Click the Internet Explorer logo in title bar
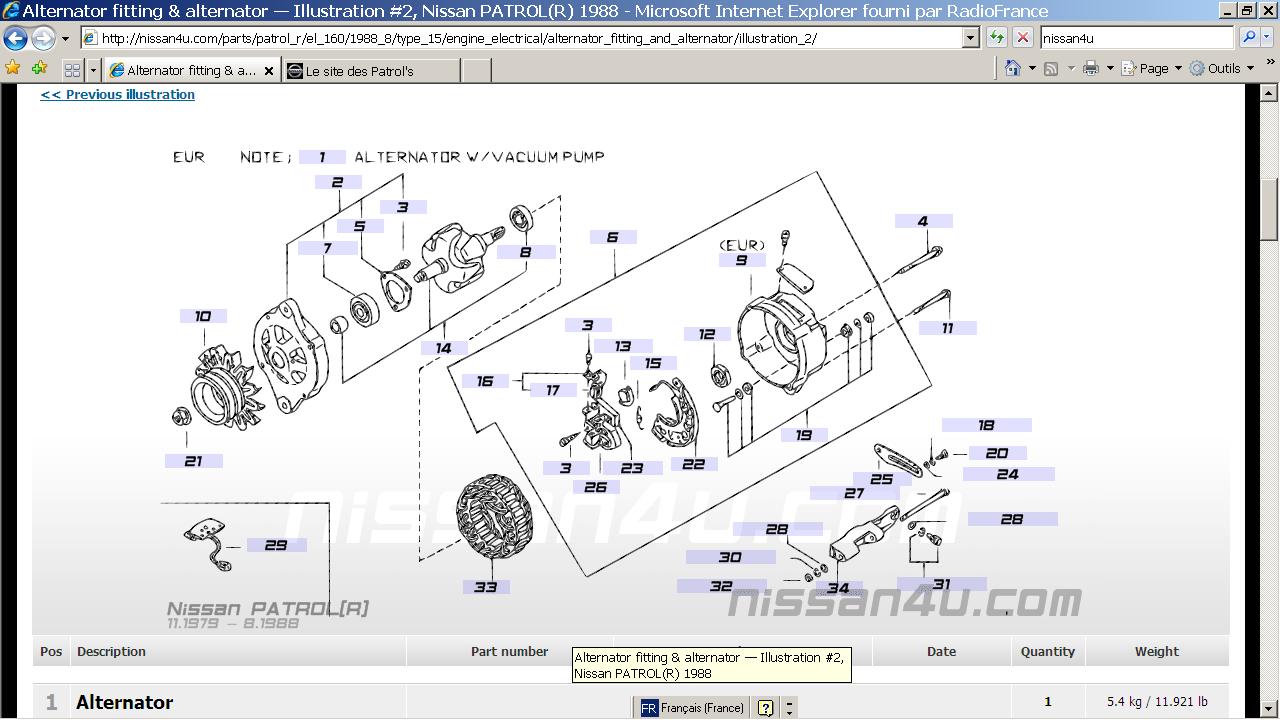The image size is (1280, 720). tap(11, 11)
